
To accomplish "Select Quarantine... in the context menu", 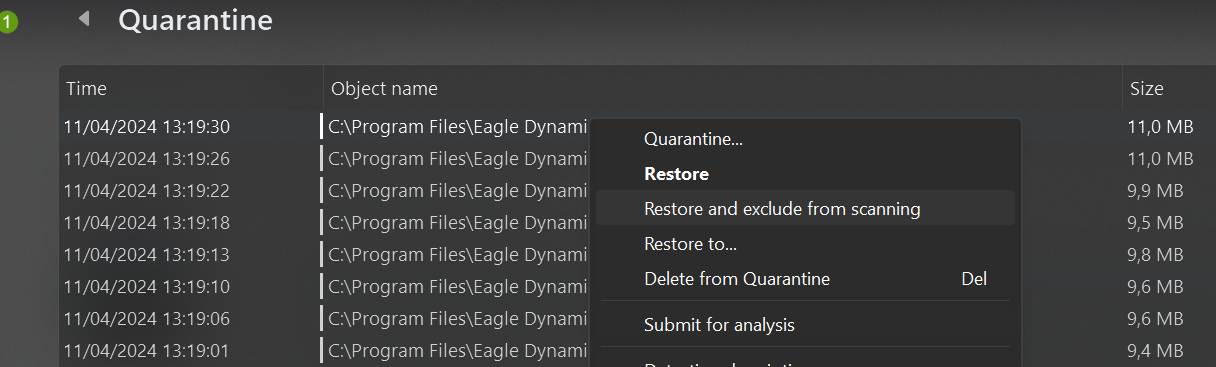I will [693, 139].
